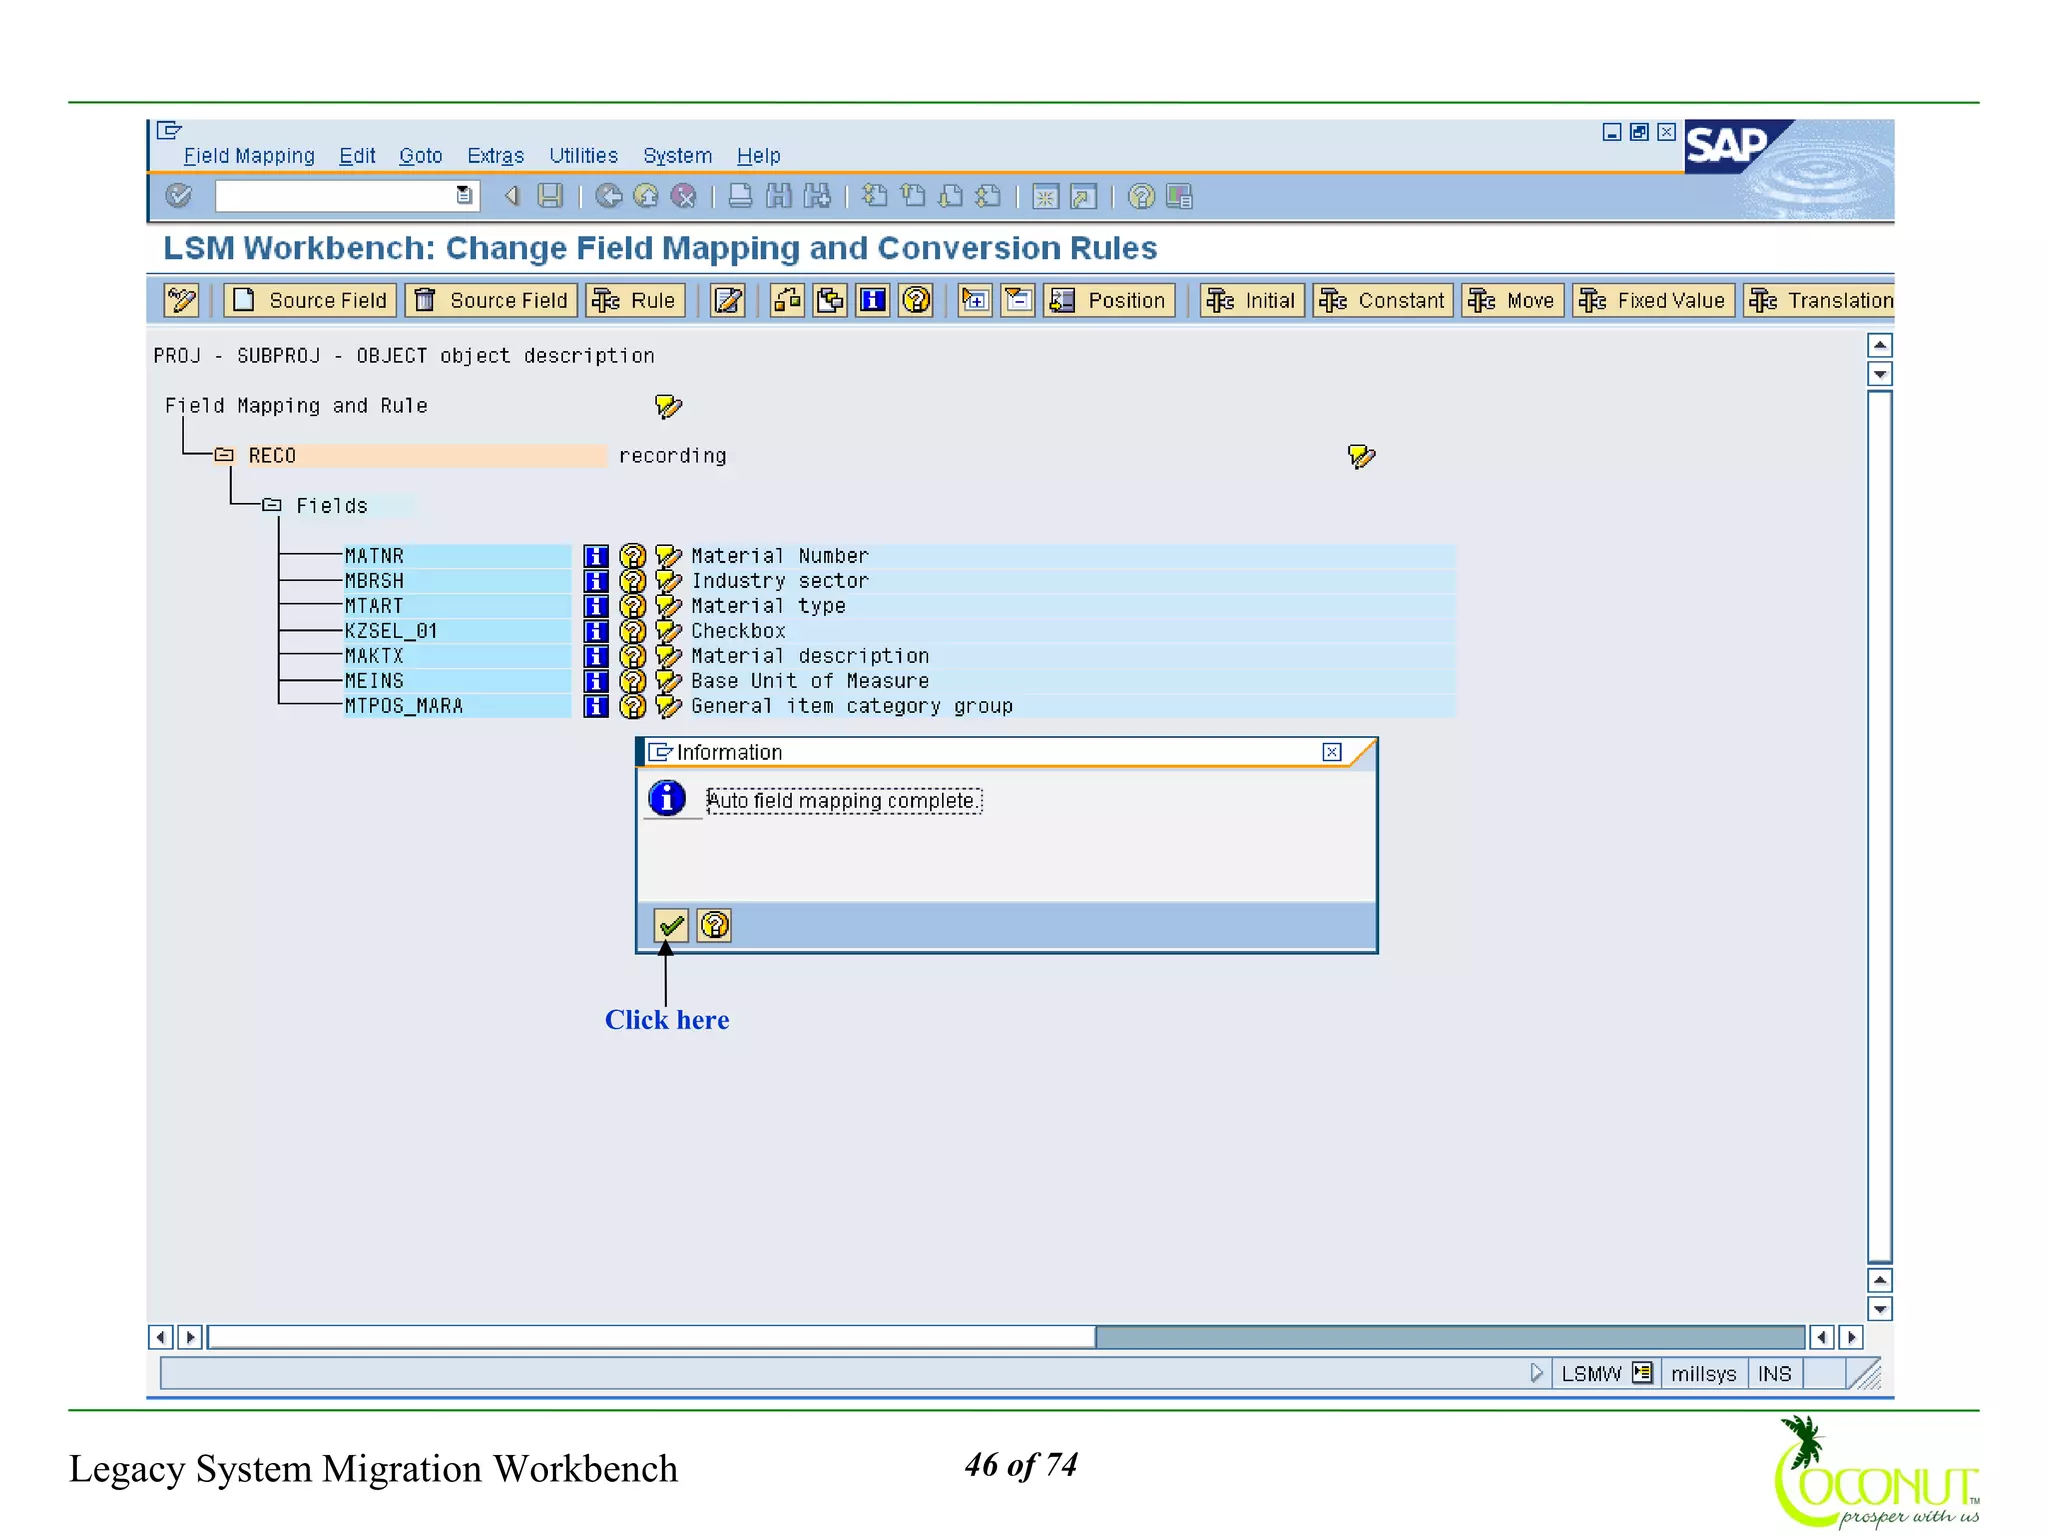The image size is (2048, 1536).
Task: Click the Rule button
Action: (635, 300)
